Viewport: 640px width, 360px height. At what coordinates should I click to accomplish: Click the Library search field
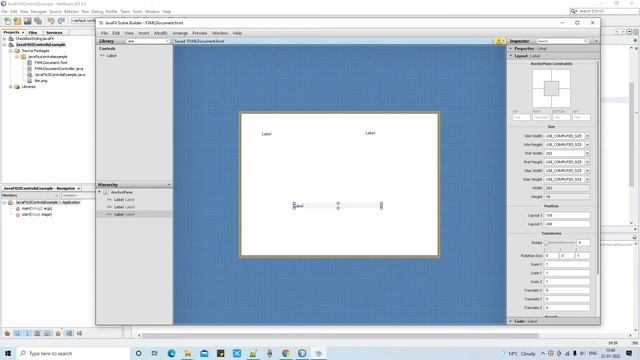(x=147, y=41)
